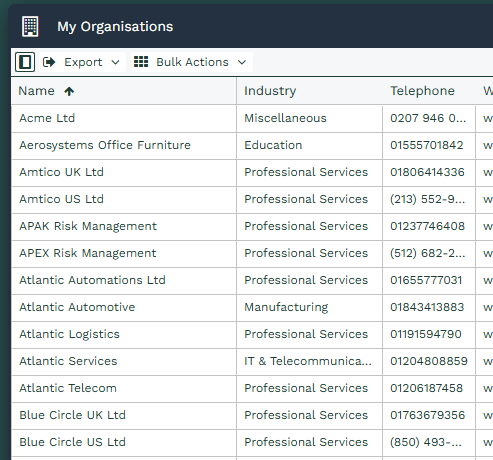This screenshot has height=460, width=493.
Task: Open the Atlantic Automotive record
Action: point(77,307)
